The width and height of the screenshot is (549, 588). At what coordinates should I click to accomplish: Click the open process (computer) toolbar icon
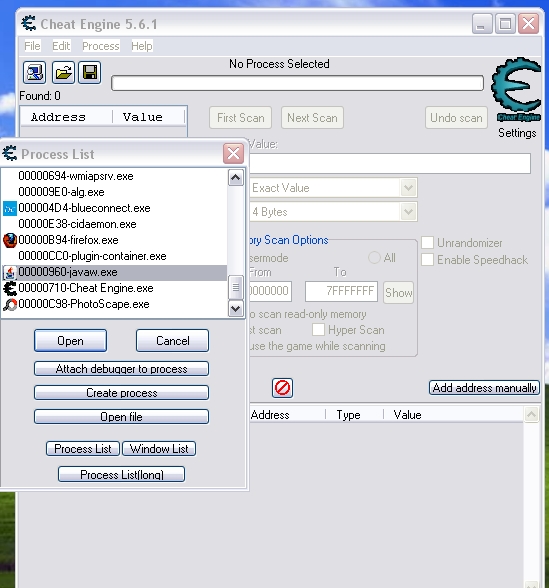(x=34, y=72)
